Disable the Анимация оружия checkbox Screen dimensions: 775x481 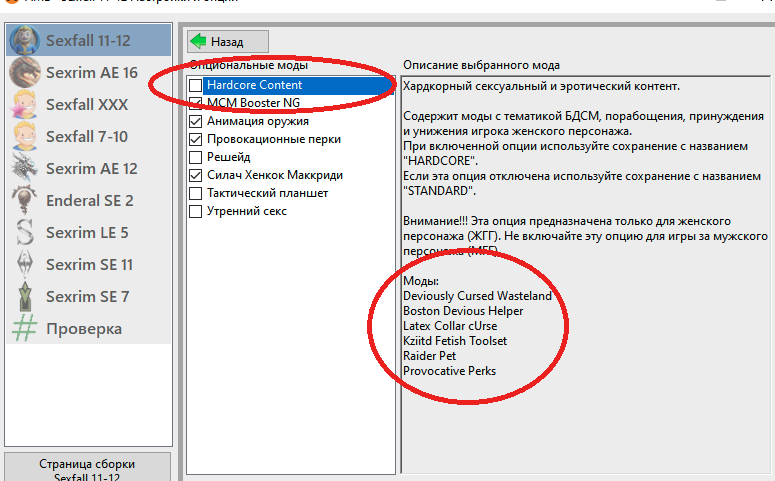pos(196,122)
